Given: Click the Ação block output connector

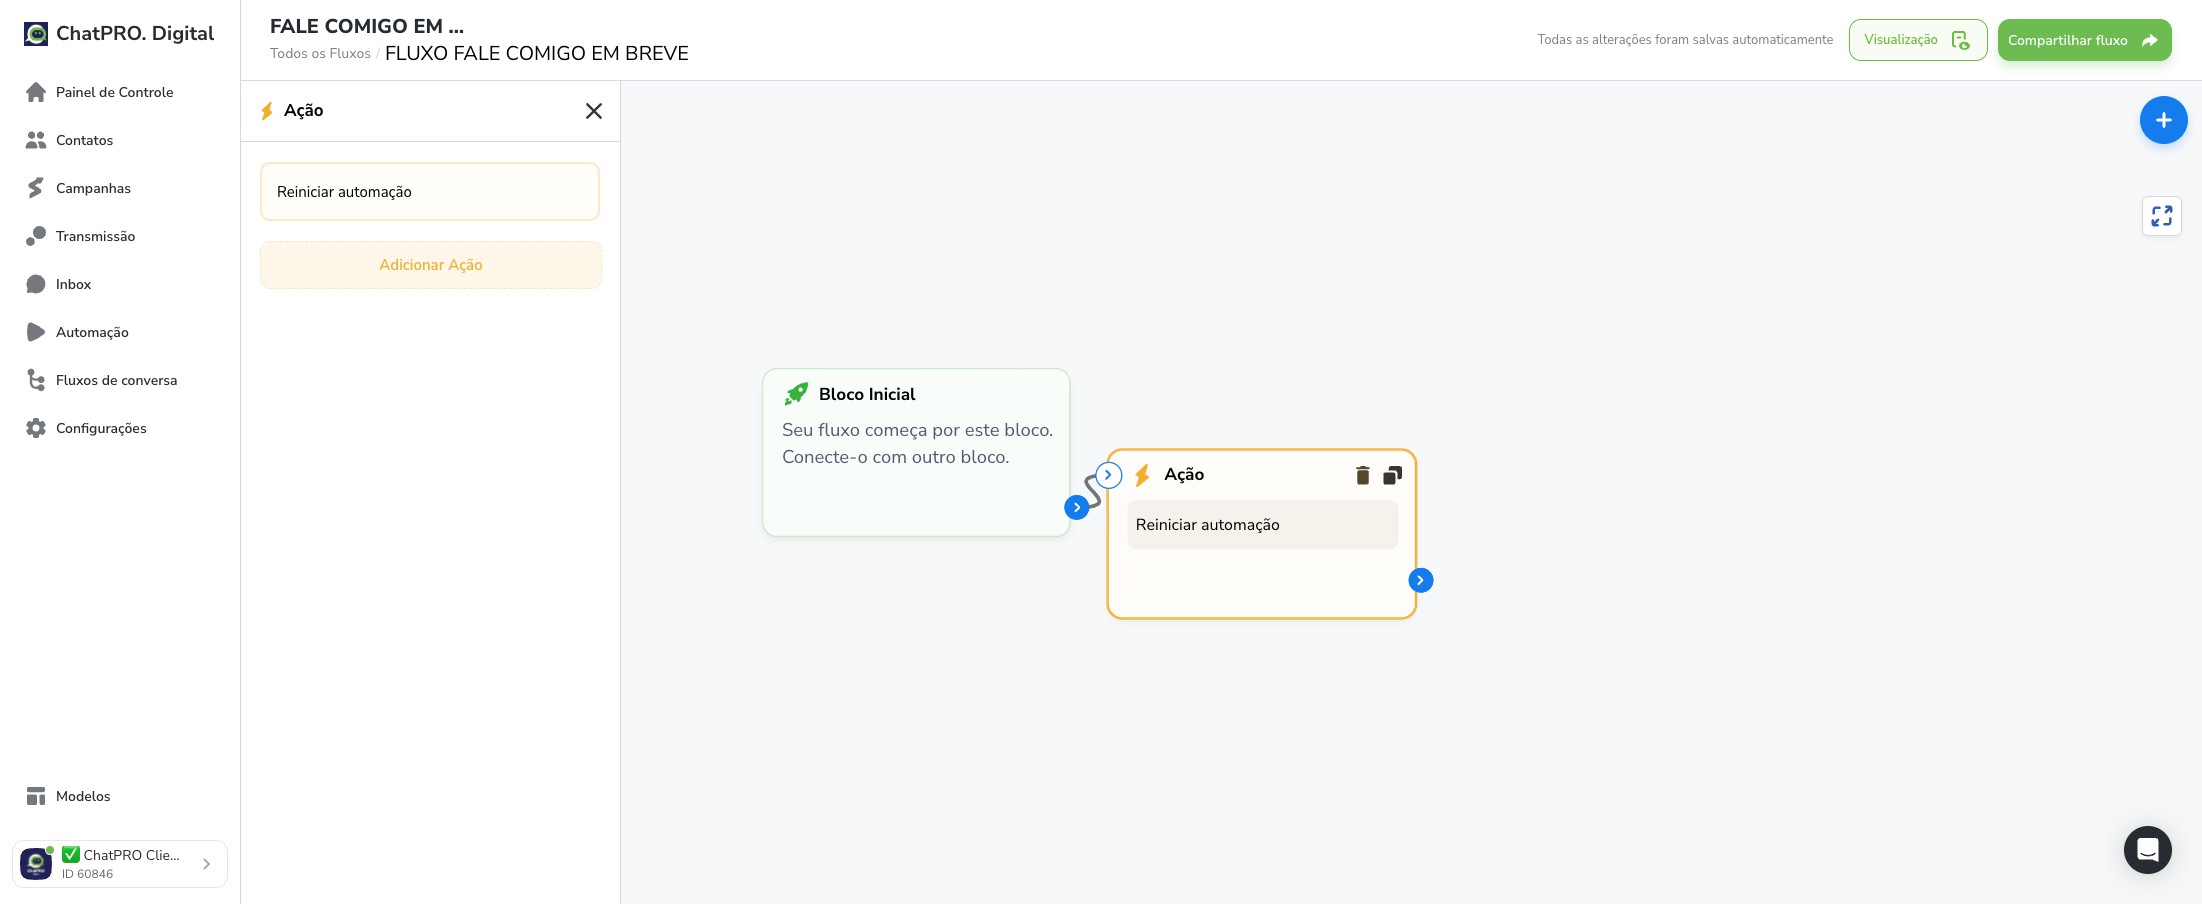Looking at the screenshot, I should [1421, 580].
